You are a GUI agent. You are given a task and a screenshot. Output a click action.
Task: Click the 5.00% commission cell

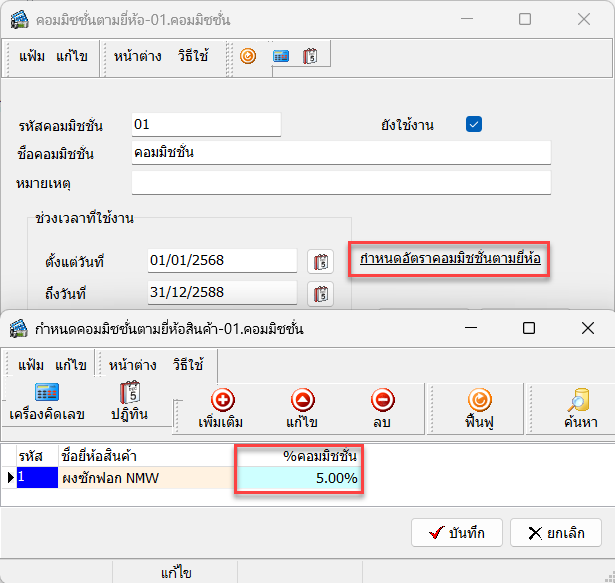click(x=299, y=477)
